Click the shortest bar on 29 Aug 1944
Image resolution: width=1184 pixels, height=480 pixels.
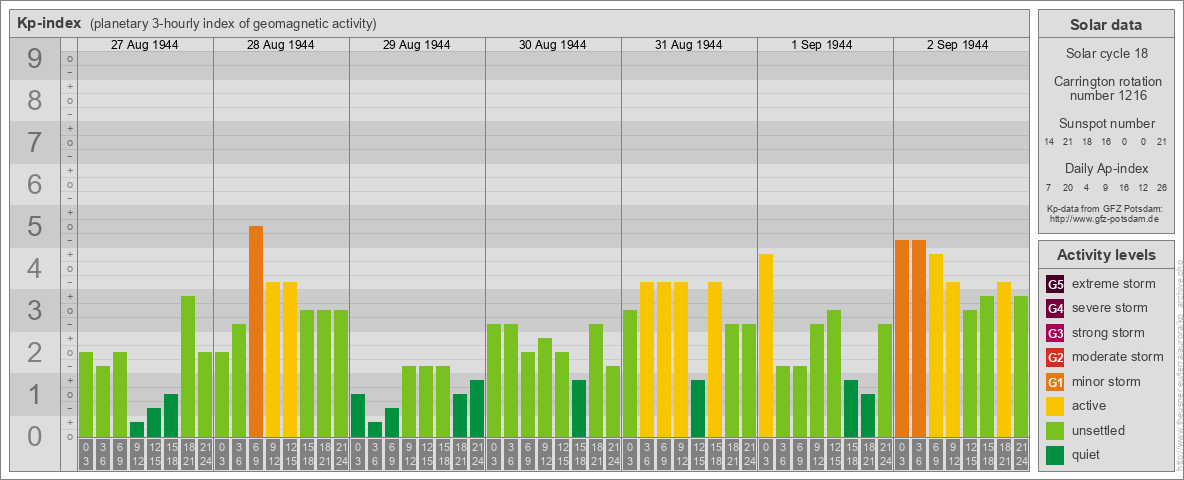(375, 429)
